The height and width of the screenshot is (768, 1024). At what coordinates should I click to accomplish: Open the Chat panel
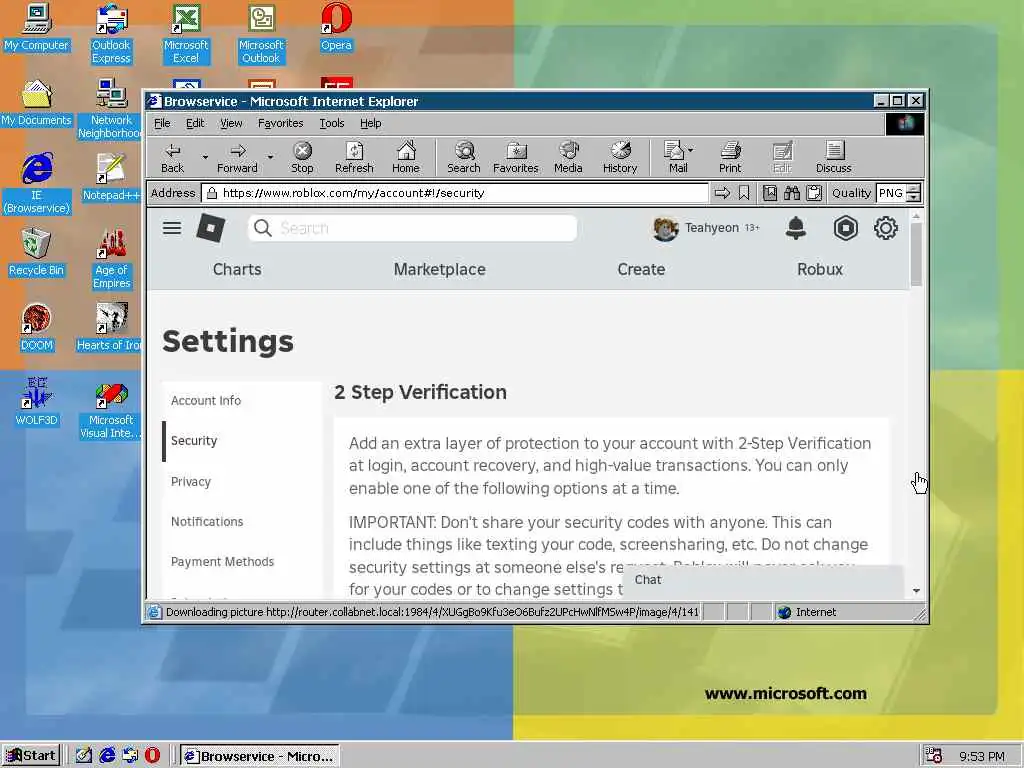point(763,580)
